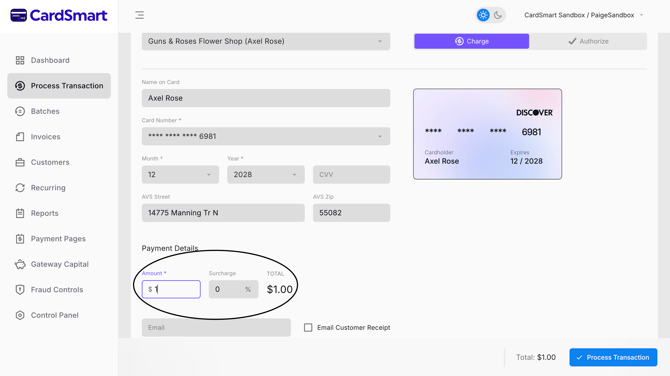Edit the Name on Card field

[x=266, y=98]
